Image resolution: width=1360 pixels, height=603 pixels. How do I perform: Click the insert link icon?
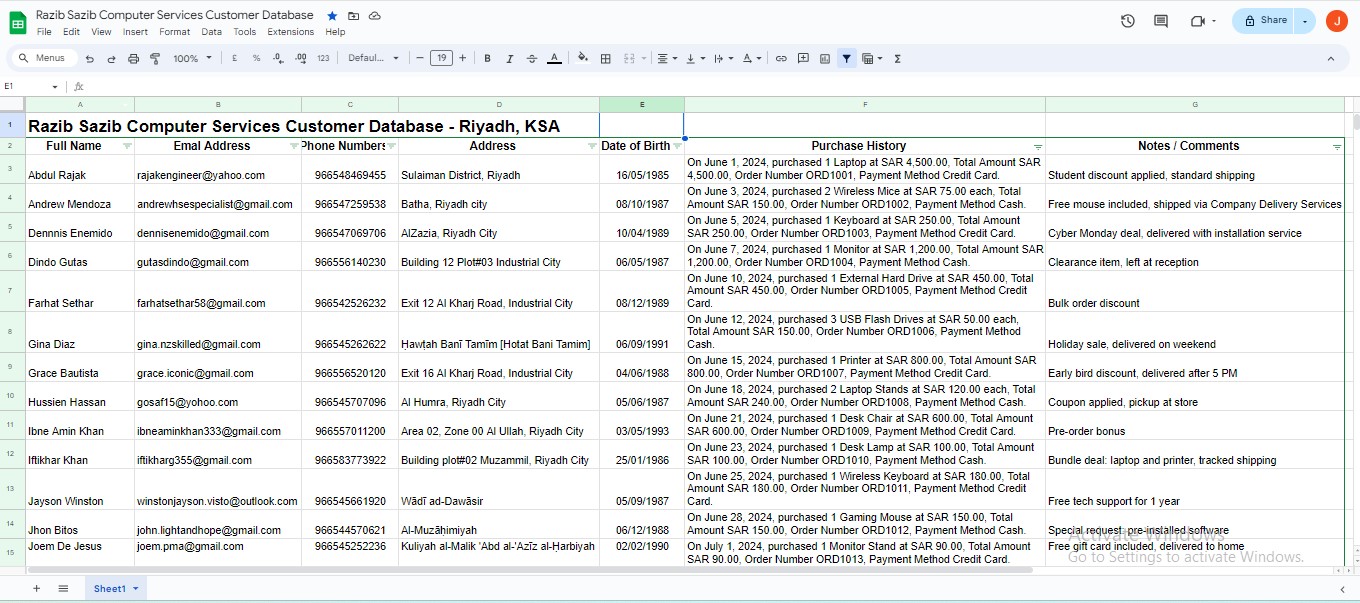coord(781,59)
